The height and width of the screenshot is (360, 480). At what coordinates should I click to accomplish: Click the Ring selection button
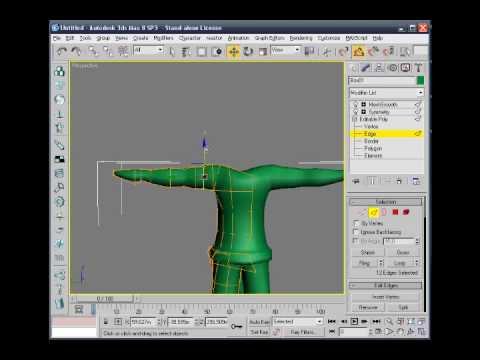365,263
